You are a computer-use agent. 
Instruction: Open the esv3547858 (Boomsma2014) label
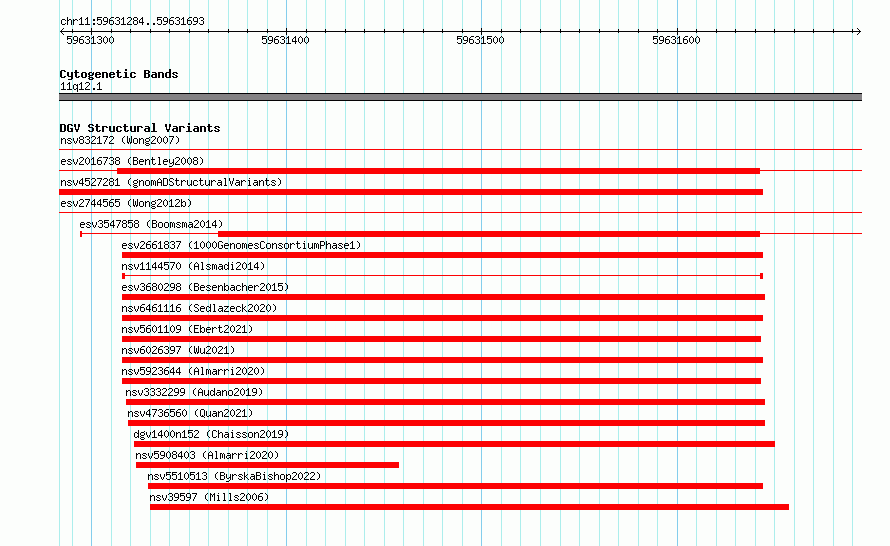point(151,224)
